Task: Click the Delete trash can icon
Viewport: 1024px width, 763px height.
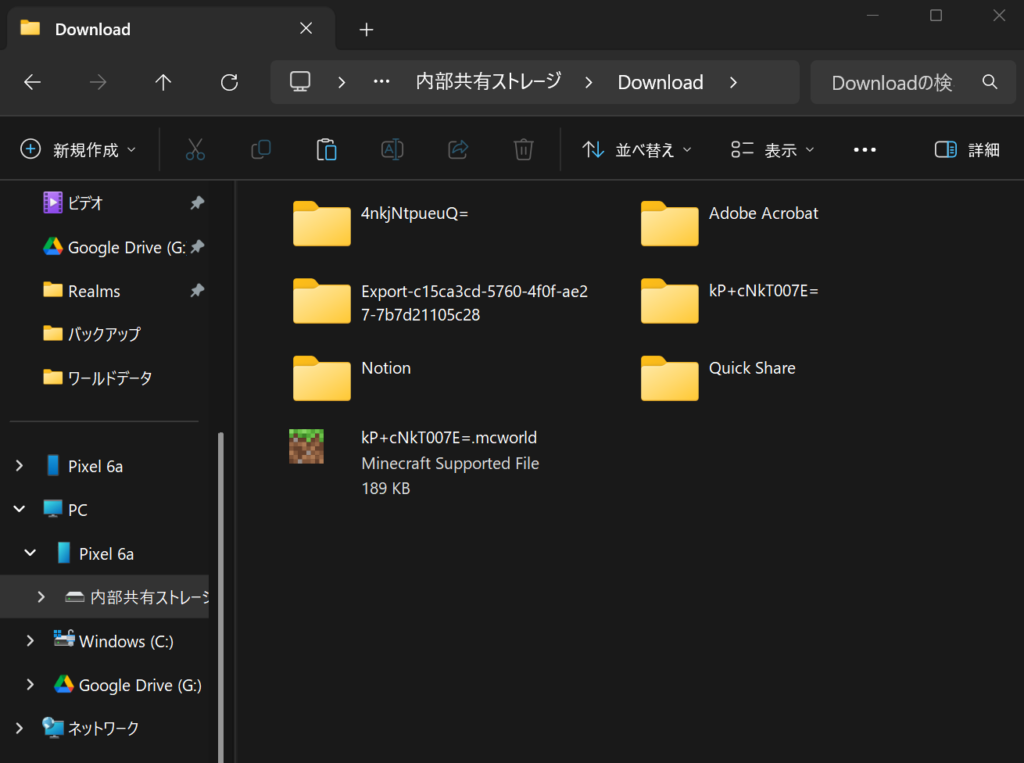Action: click(x=523, y=150)
